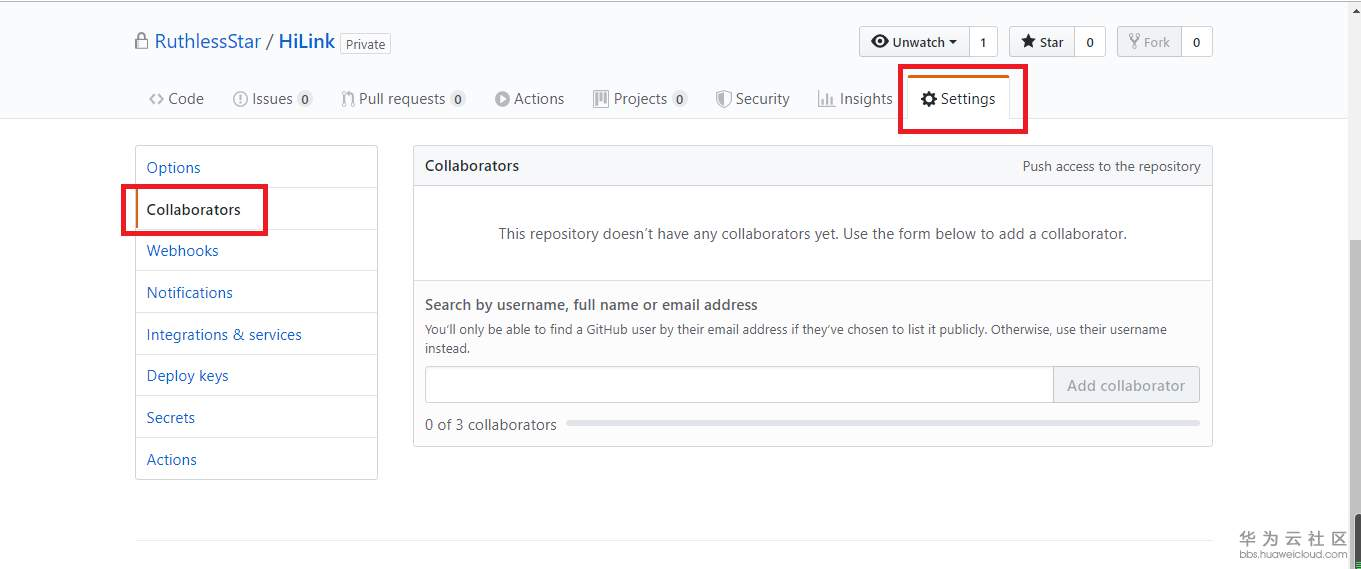Screen dimensions: 1361x569
Task: Go to Webhooks in the sidebar
Action: [183, 251]
